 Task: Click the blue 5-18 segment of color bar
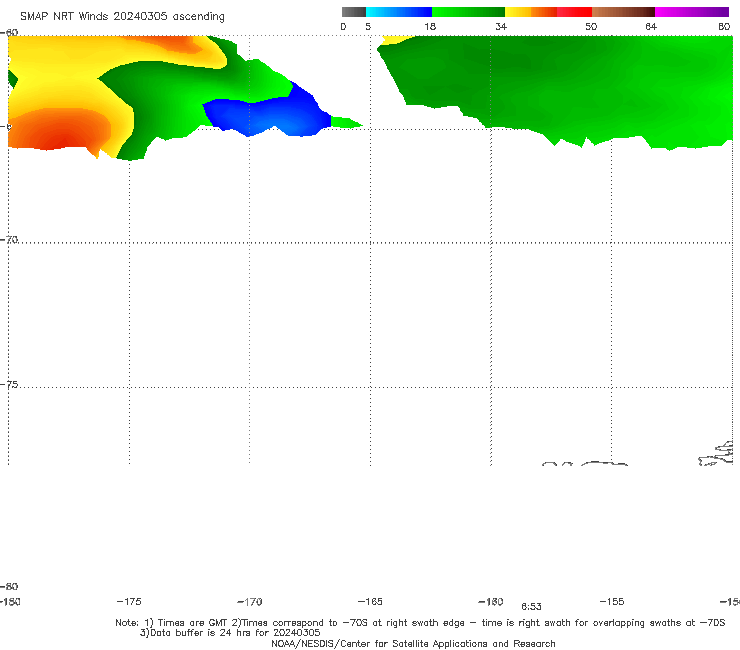click(399, 12)
